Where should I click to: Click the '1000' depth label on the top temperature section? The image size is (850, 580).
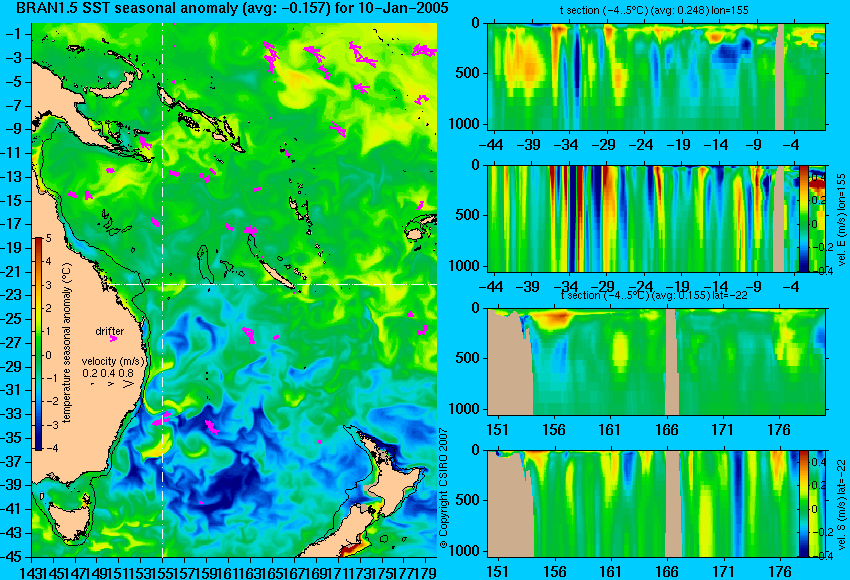point(465,124)
